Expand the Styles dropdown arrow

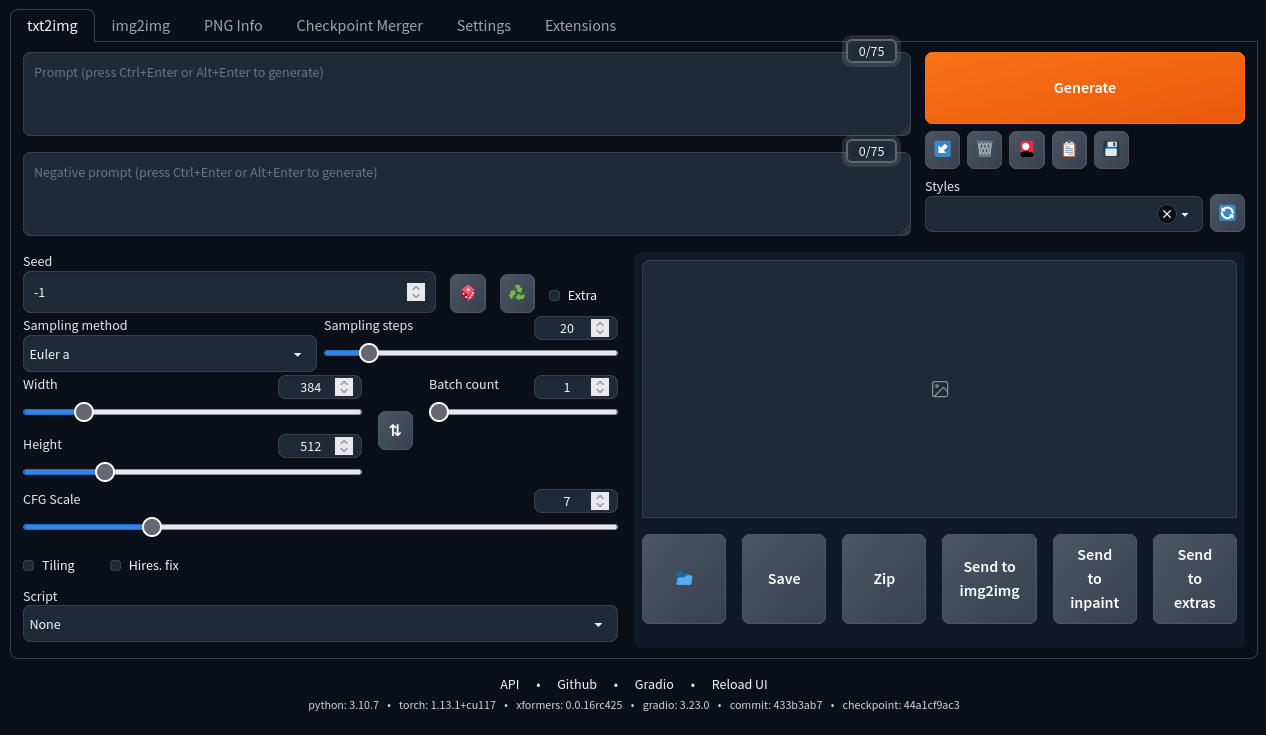pyautogui.click(x=1185, y=214)
